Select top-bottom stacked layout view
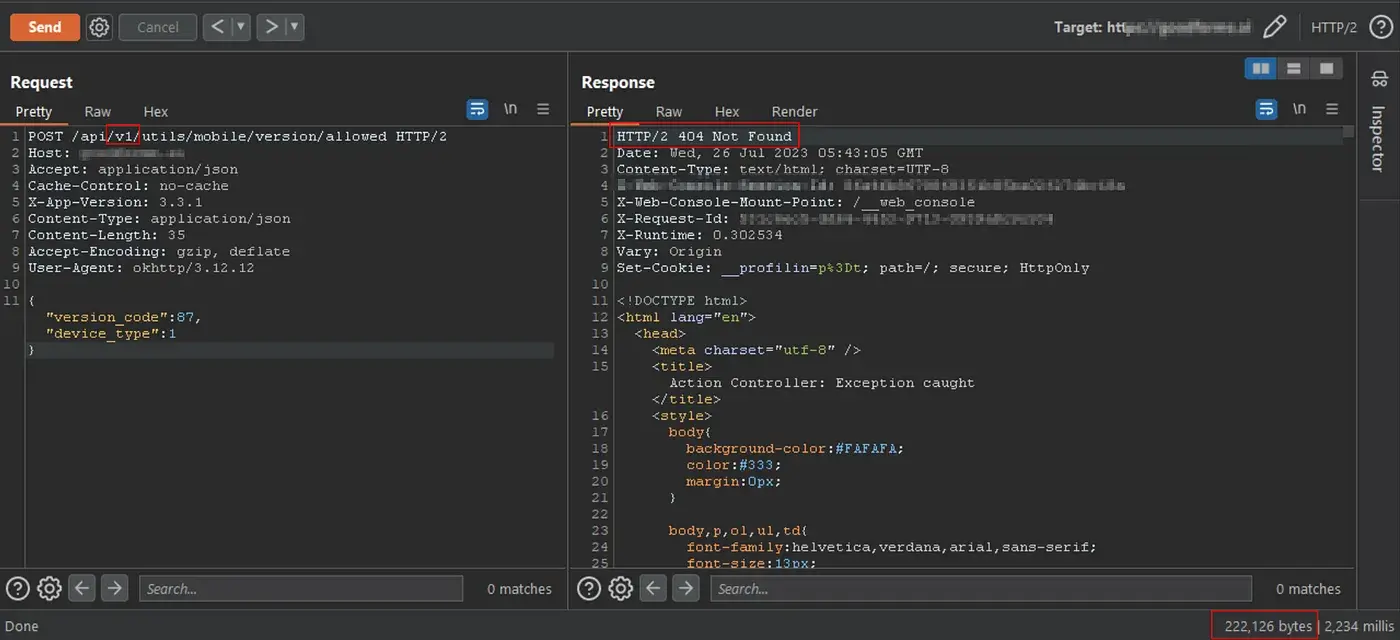Screen dimensions: 1400x640 point(1294,68)
